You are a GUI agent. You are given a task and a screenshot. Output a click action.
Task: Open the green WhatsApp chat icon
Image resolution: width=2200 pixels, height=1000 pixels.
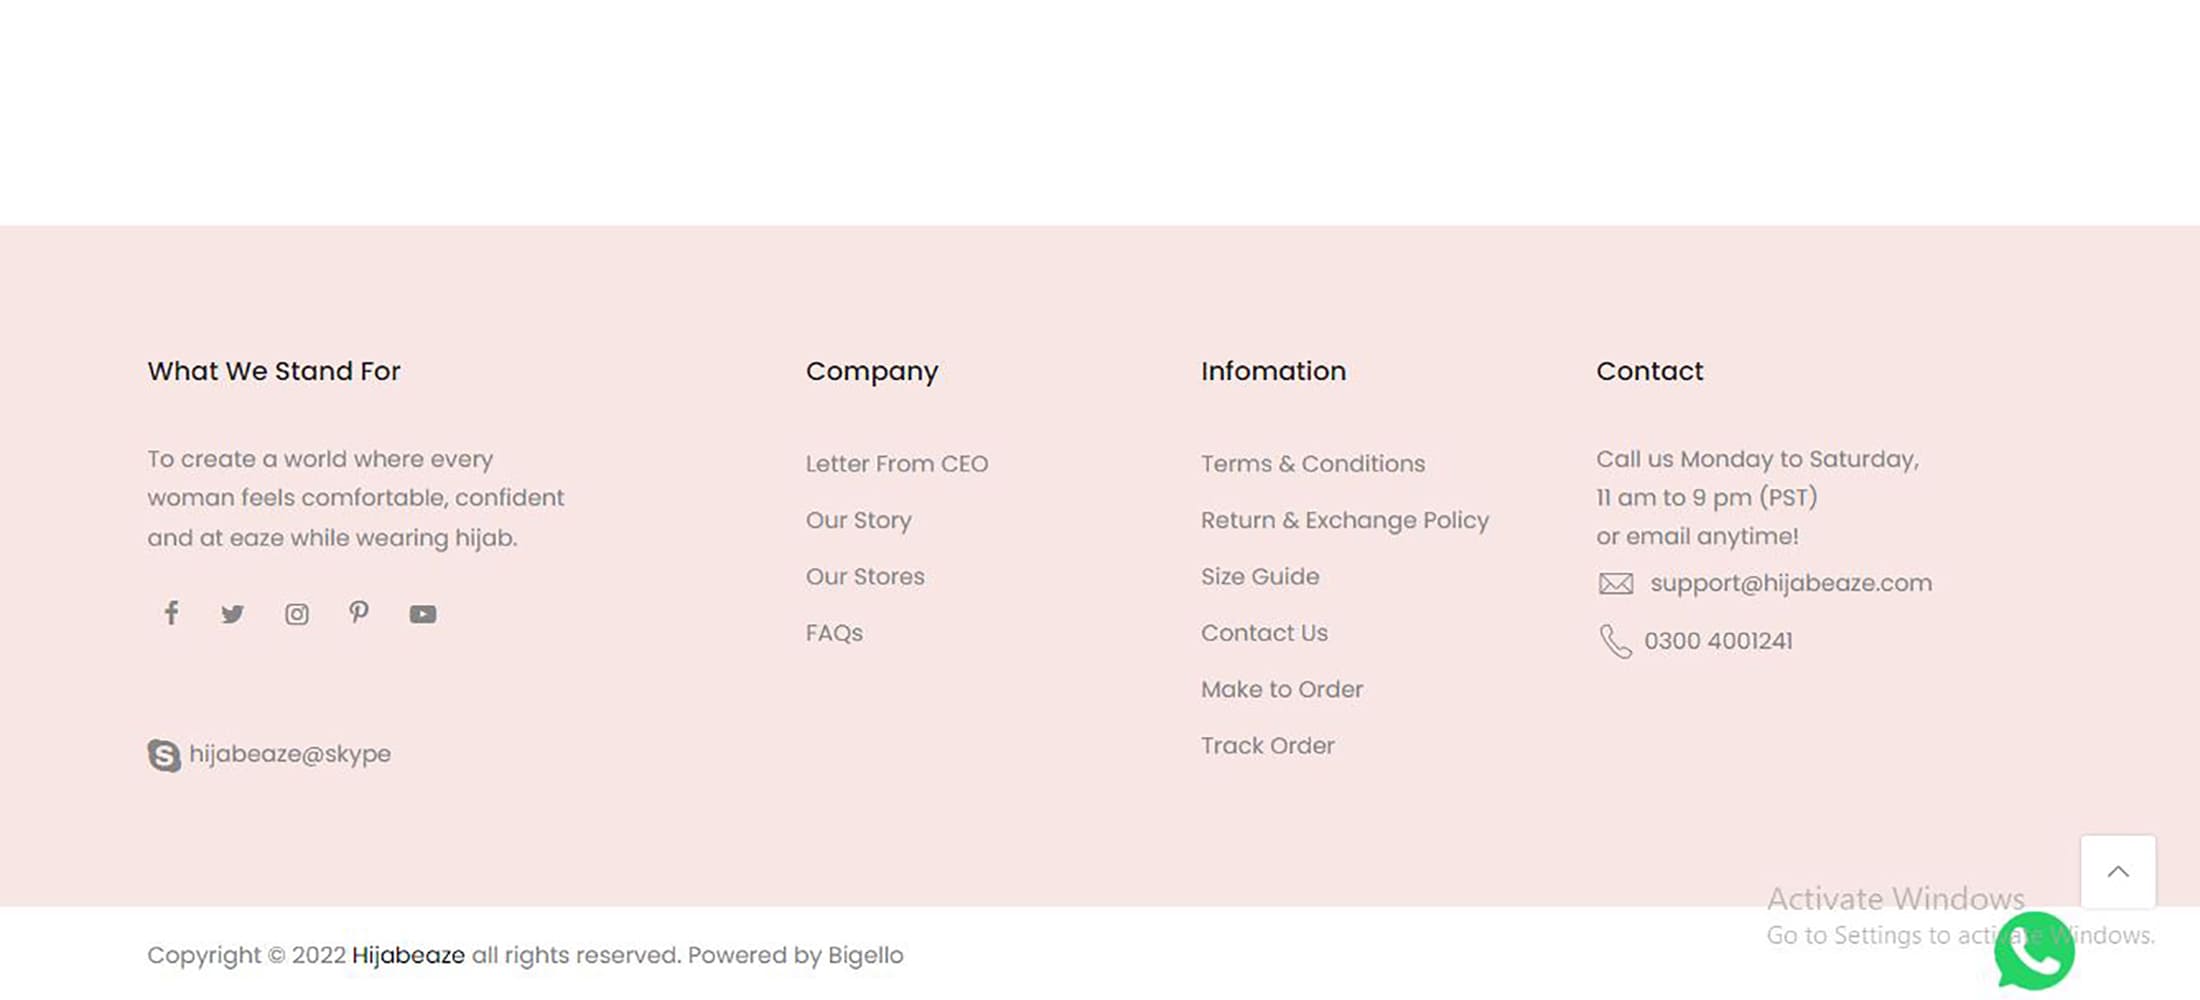pos(2034,951)
